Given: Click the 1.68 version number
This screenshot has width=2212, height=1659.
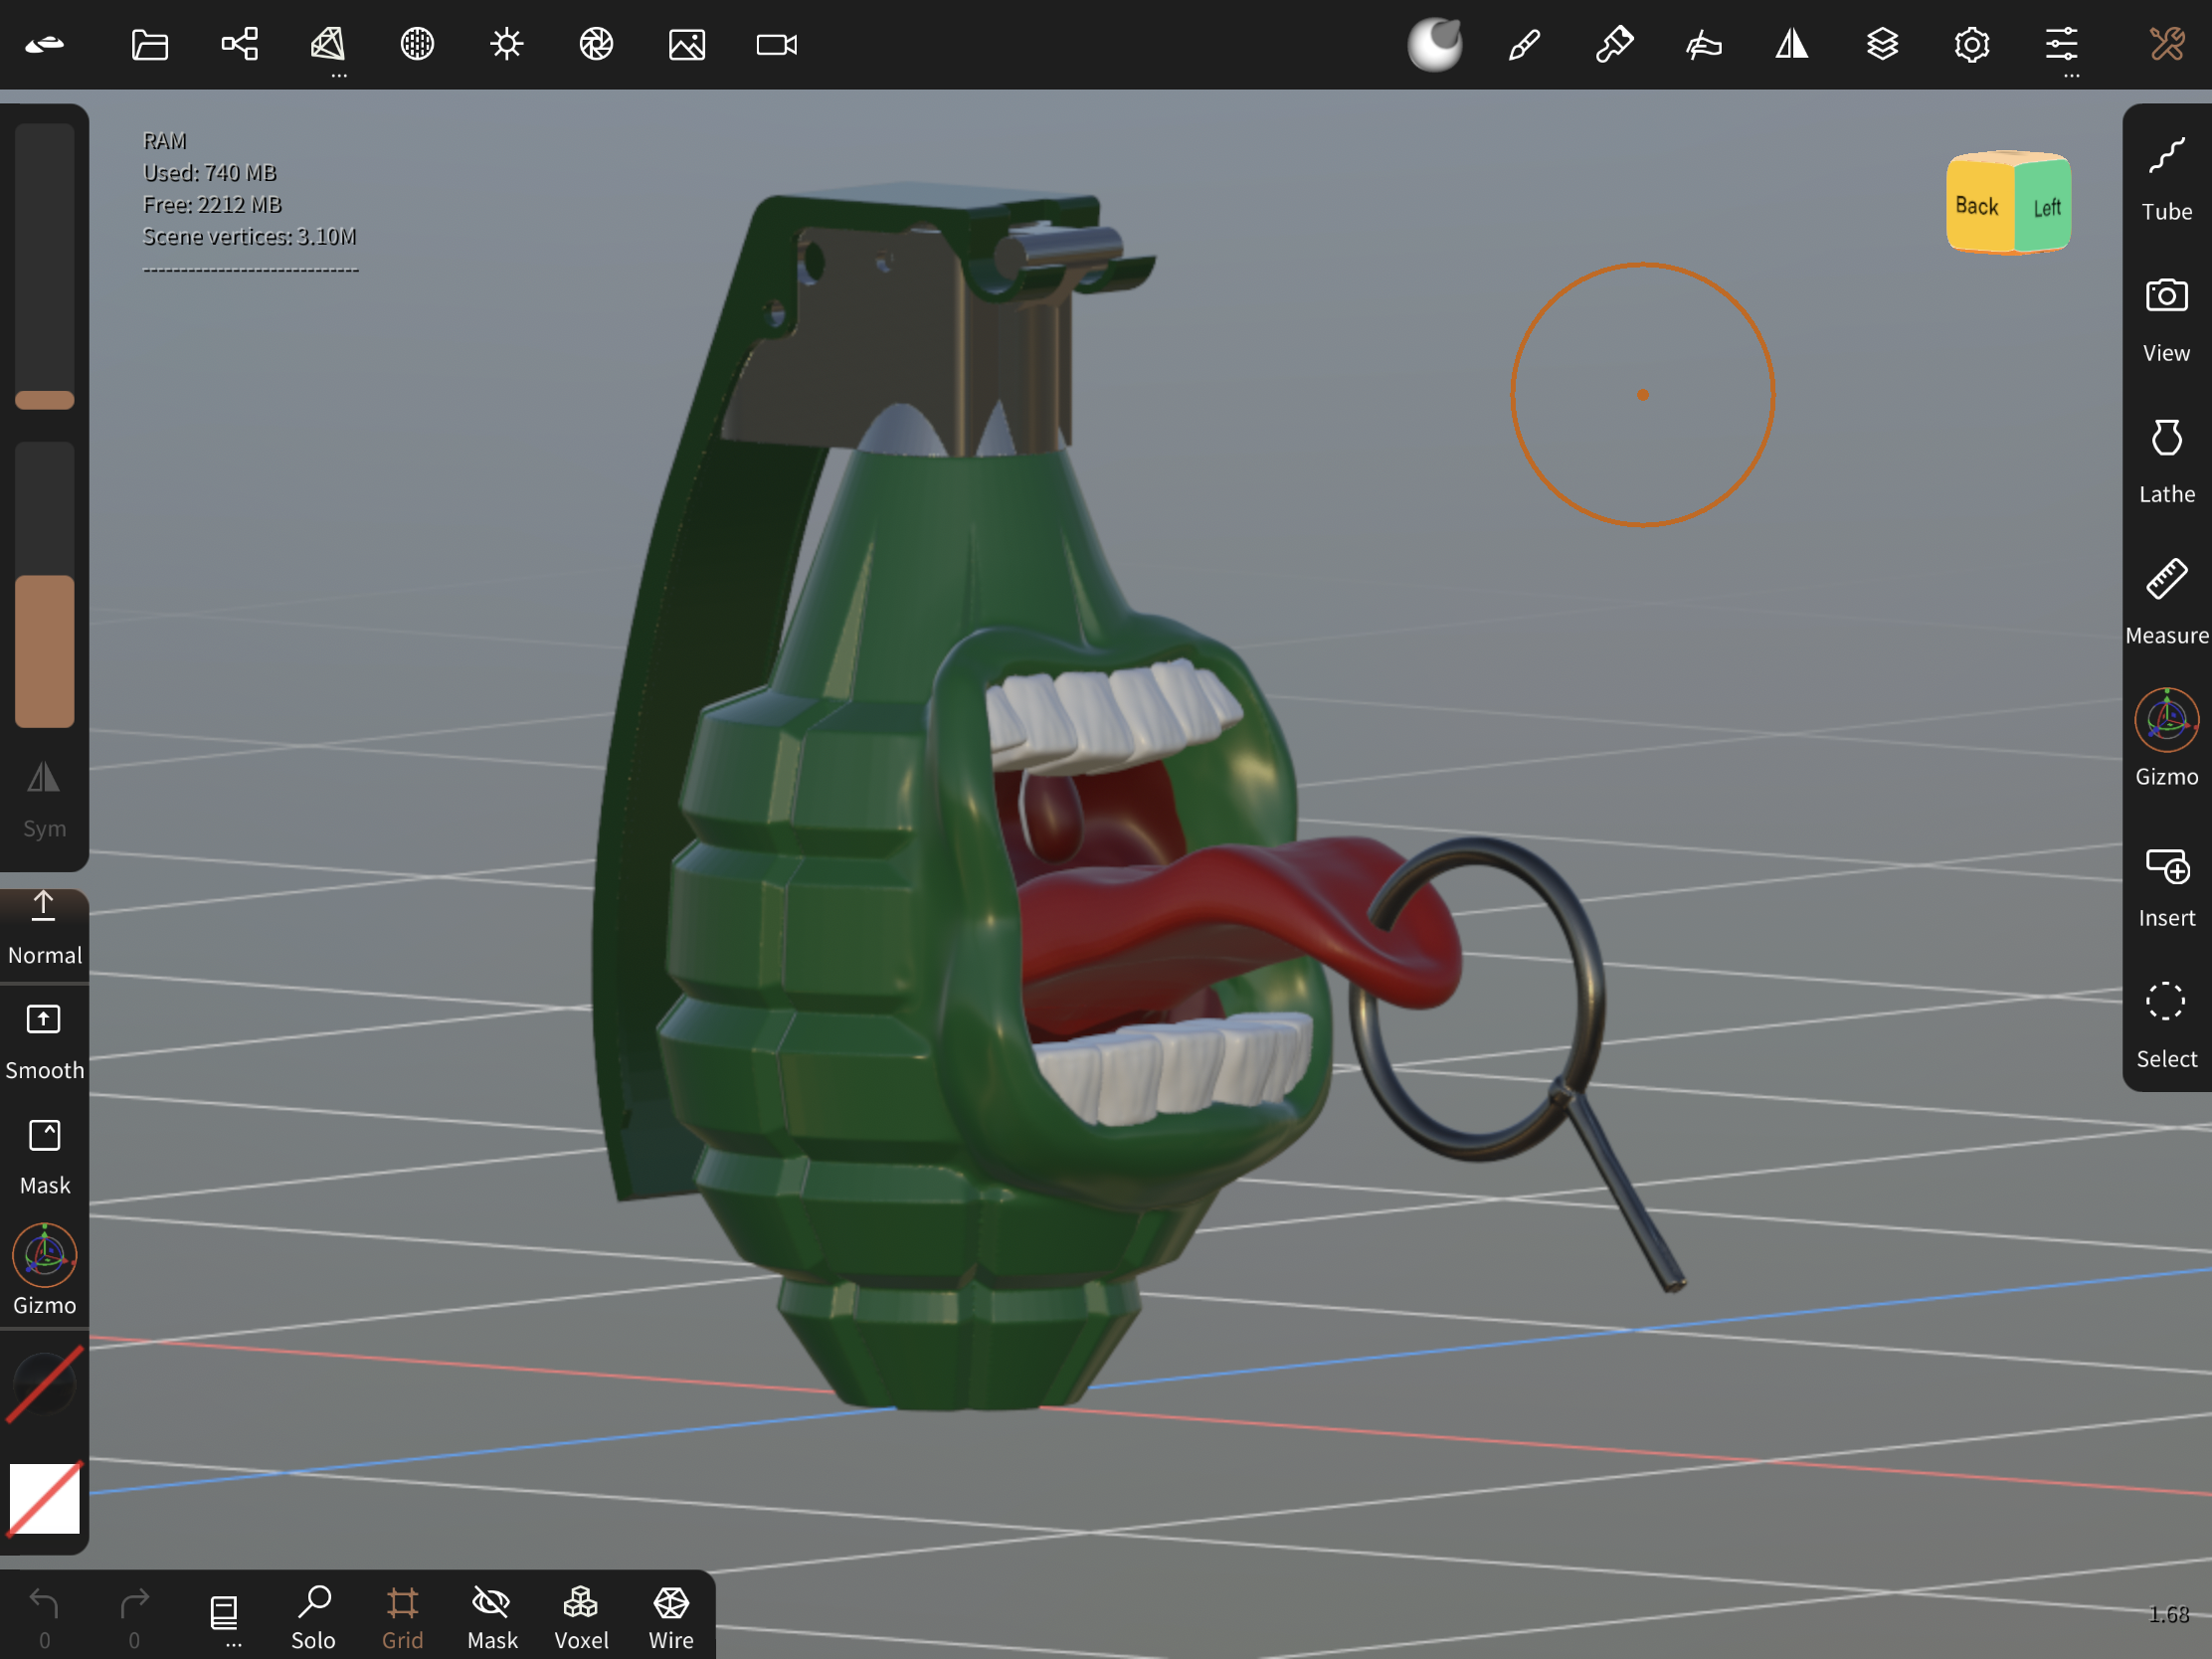Looking at the screenshot, I should coord(2169,1614).
